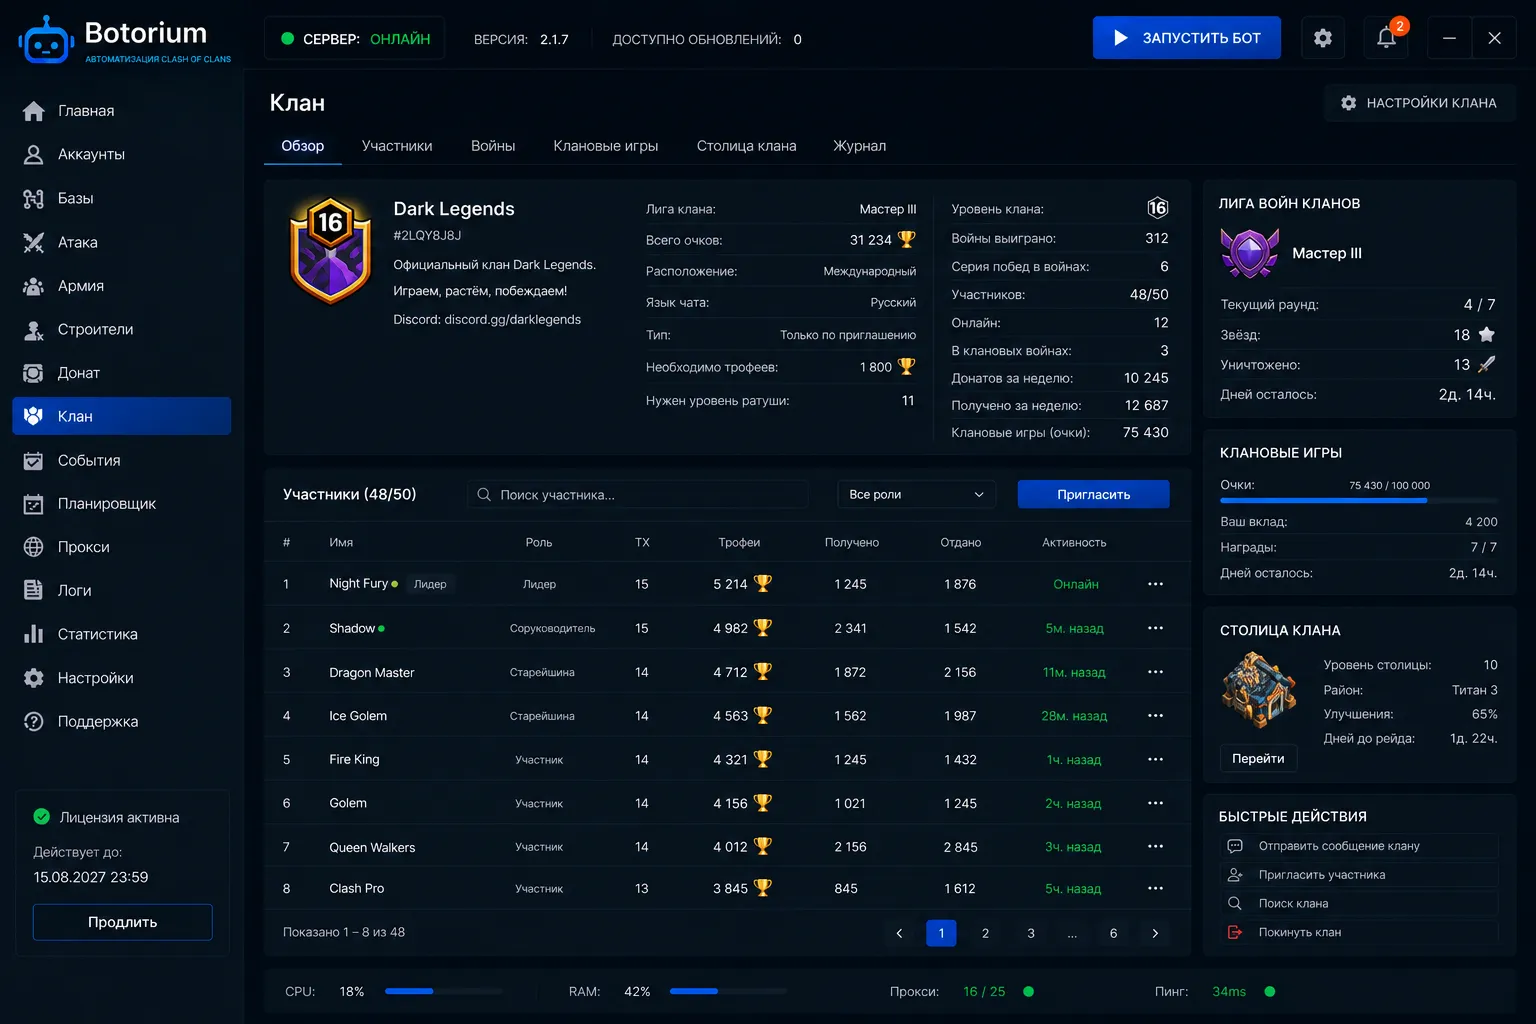Click the Клановые игры points progress bar
Viewport: 1536px width, 1024px height.
pyautogui.click(x=1359, y=500)
